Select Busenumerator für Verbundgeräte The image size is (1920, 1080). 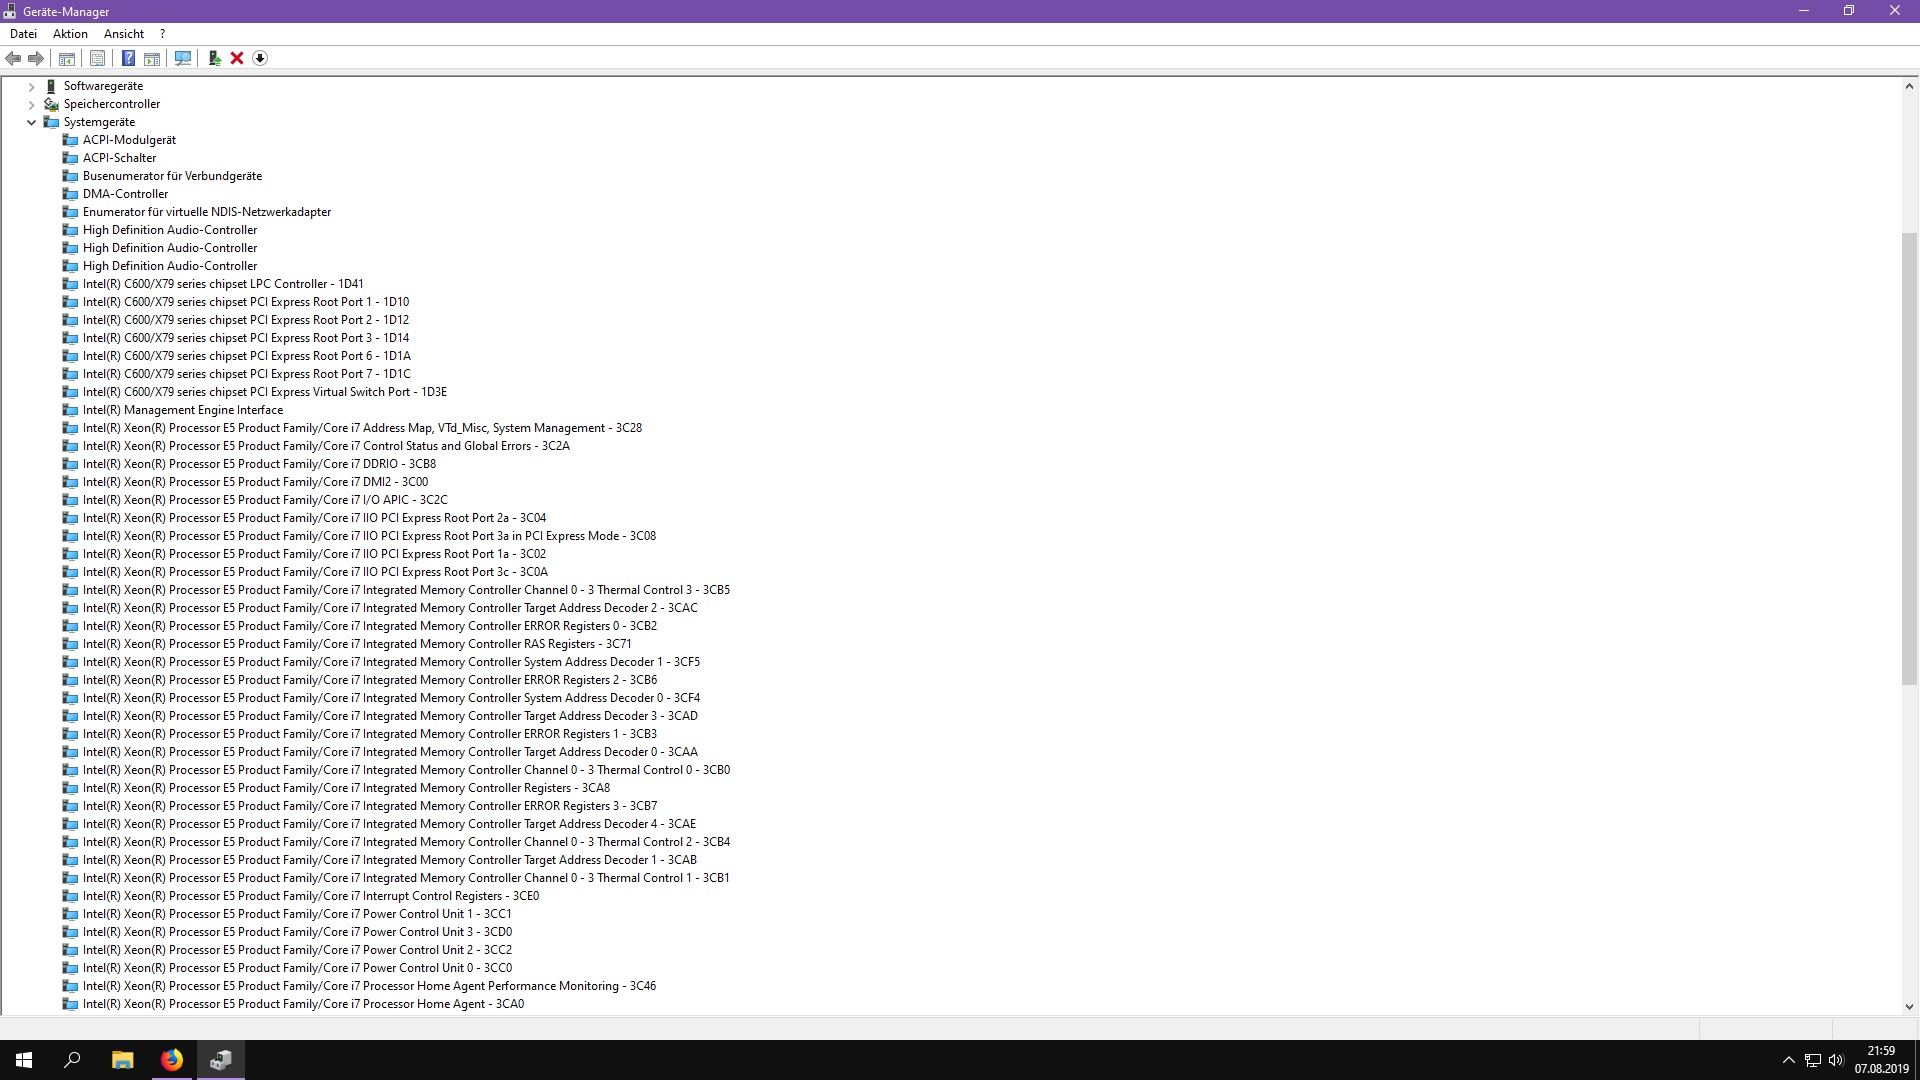(172, 176)
